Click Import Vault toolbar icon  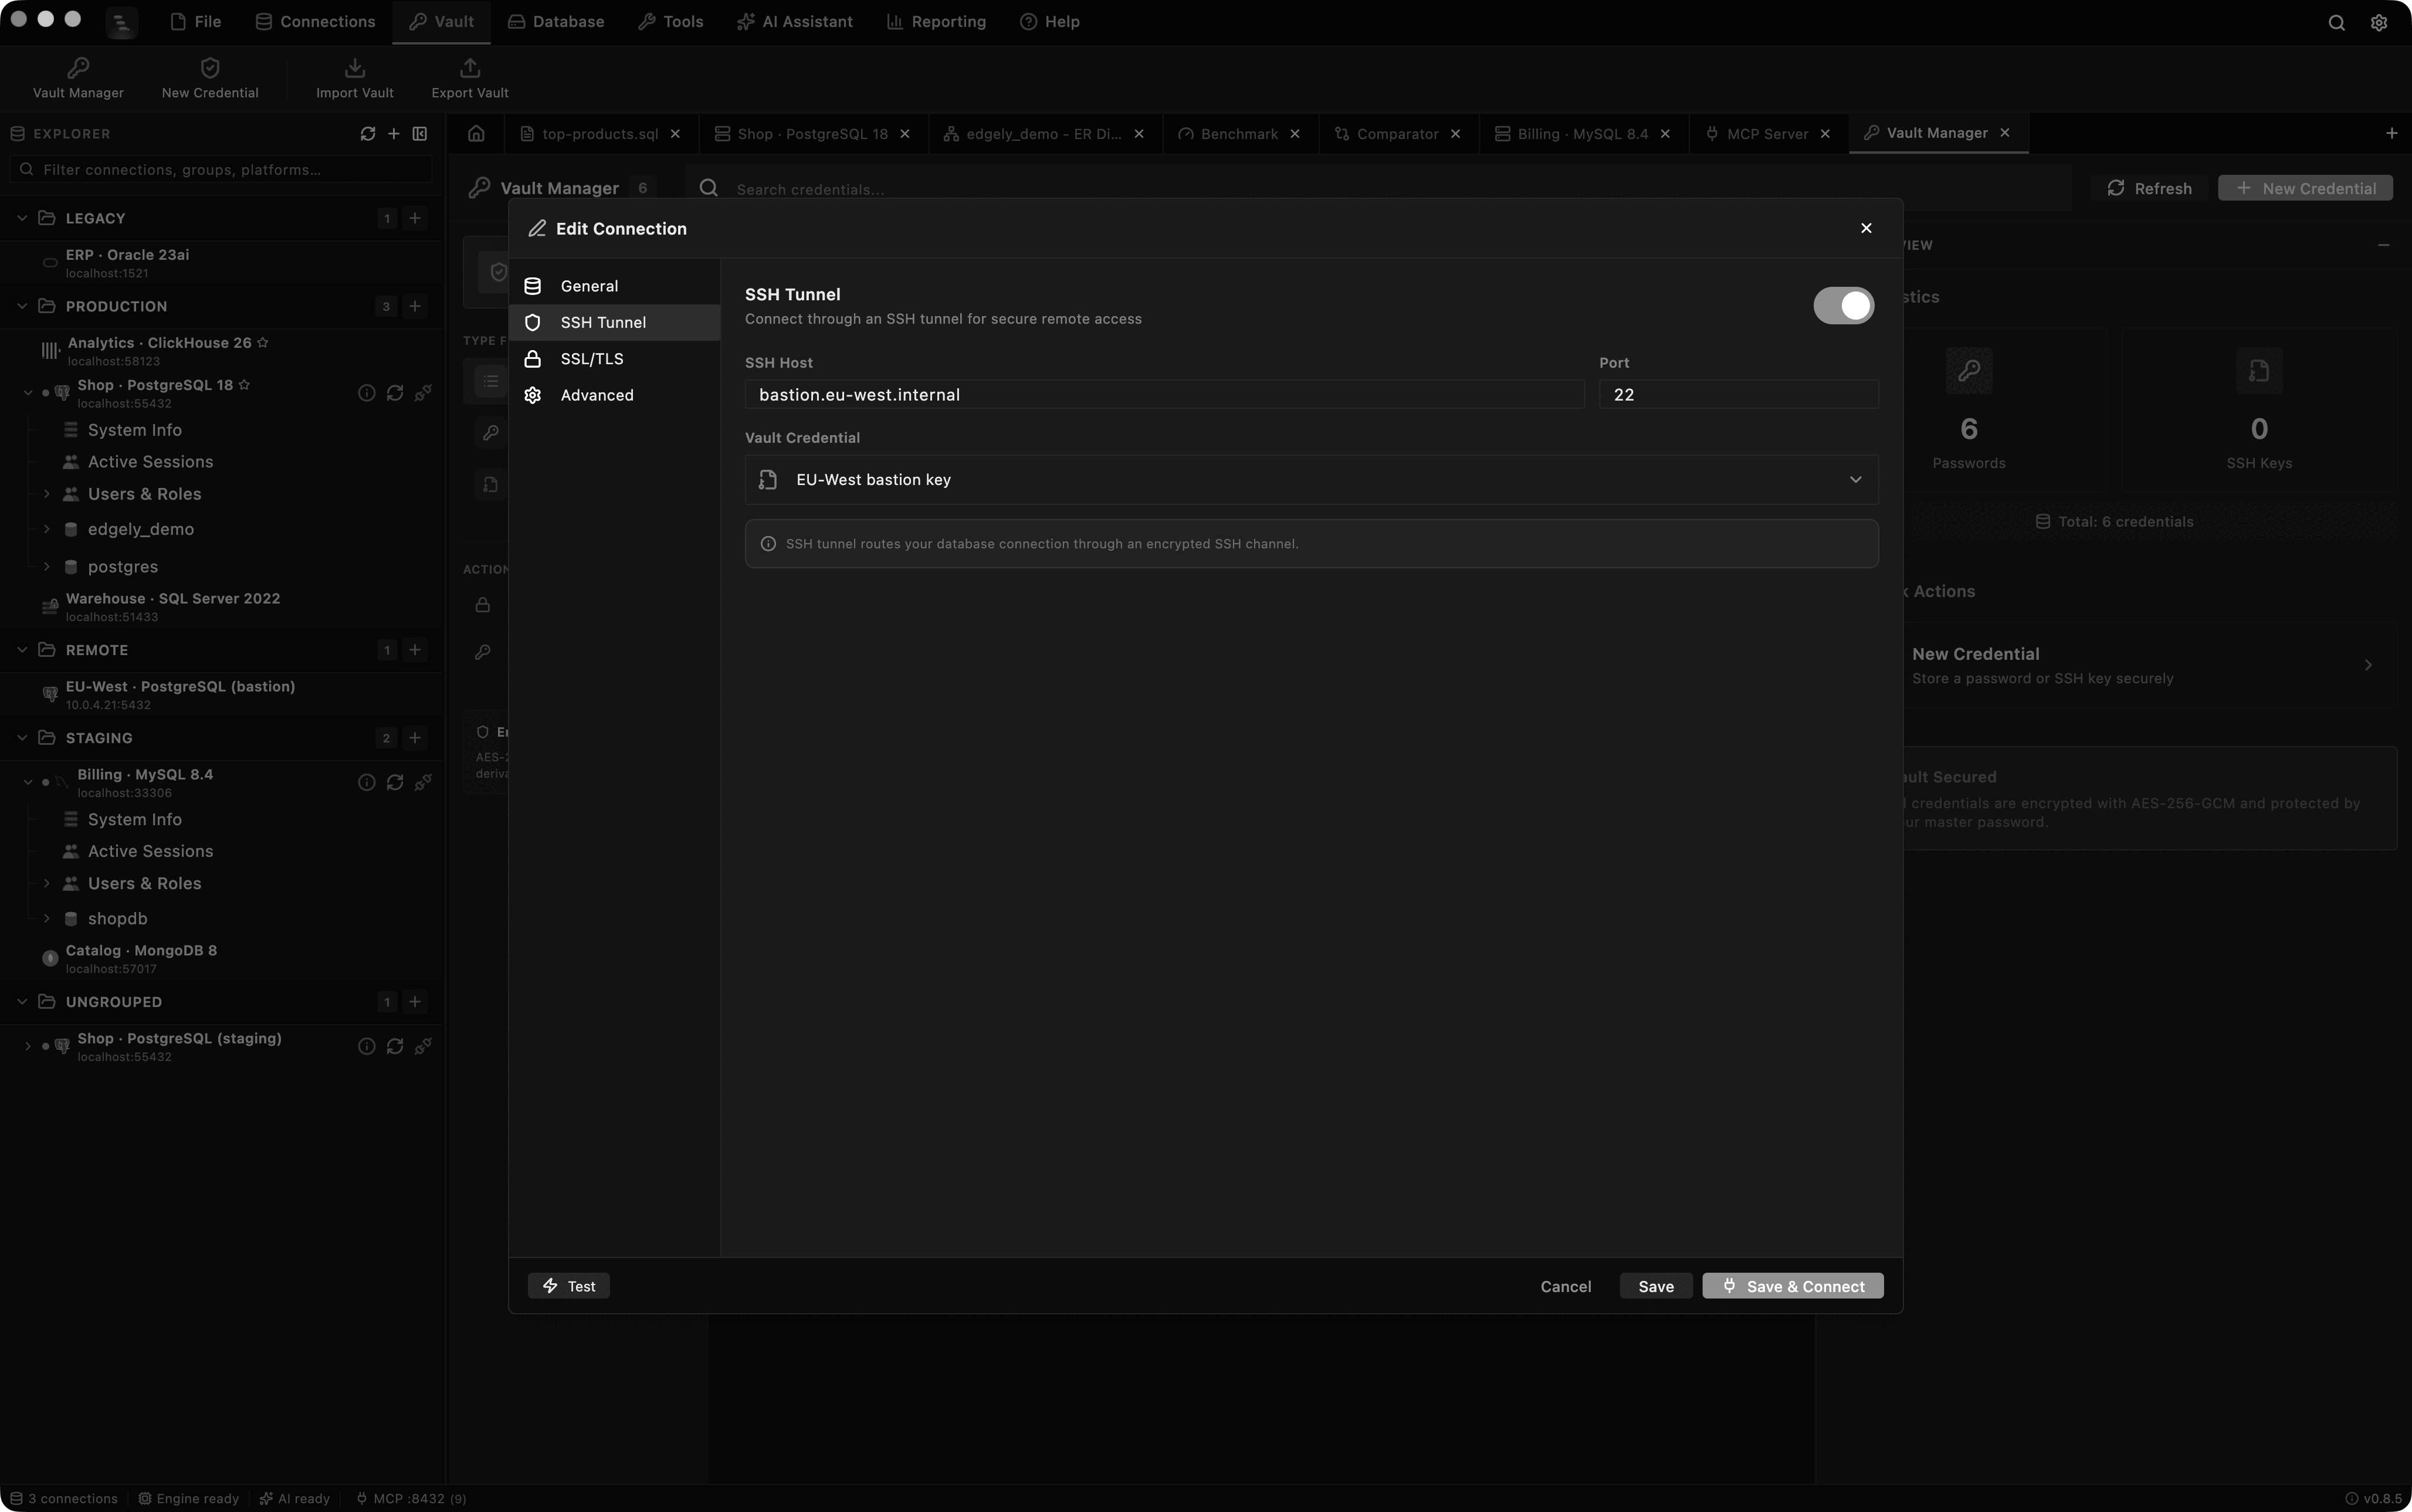pyautogui.click(x=355, y=67)
